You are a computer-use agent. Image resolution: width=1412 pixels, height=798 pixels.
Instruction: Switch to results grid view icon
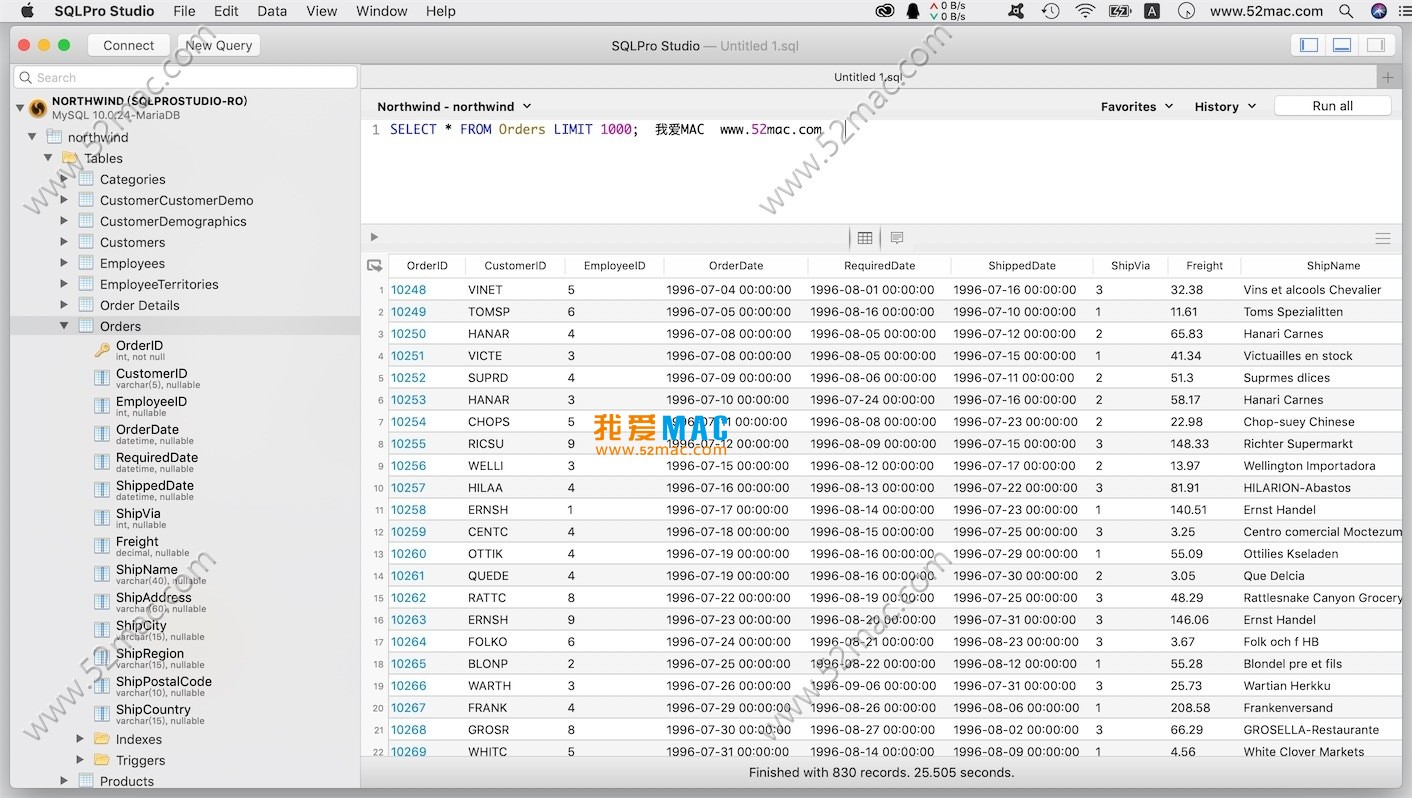click(865, 238)
